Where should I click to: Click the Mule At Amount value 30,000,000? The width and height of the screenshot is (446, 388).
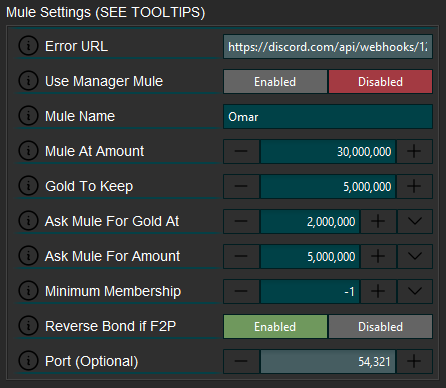pyautogui.click(x=328, y=151)
